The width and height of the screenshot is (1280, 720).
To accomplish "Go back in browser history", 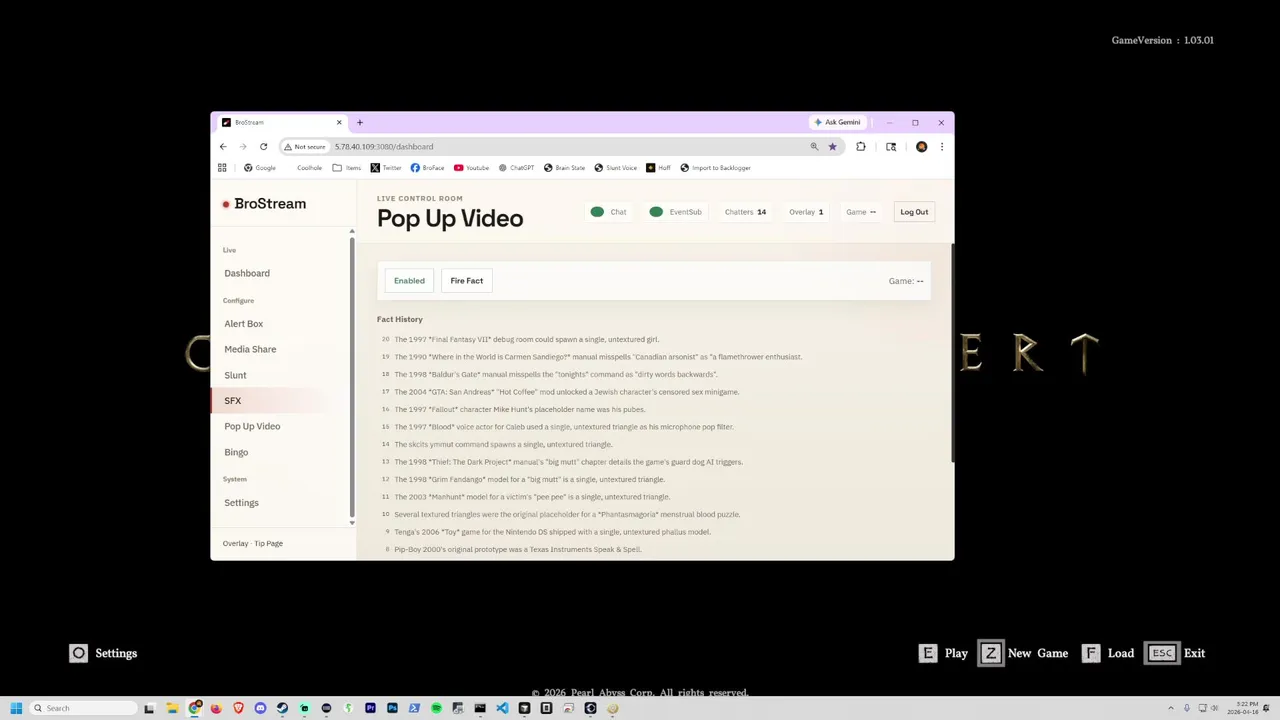I will click(x=223, y=146).
